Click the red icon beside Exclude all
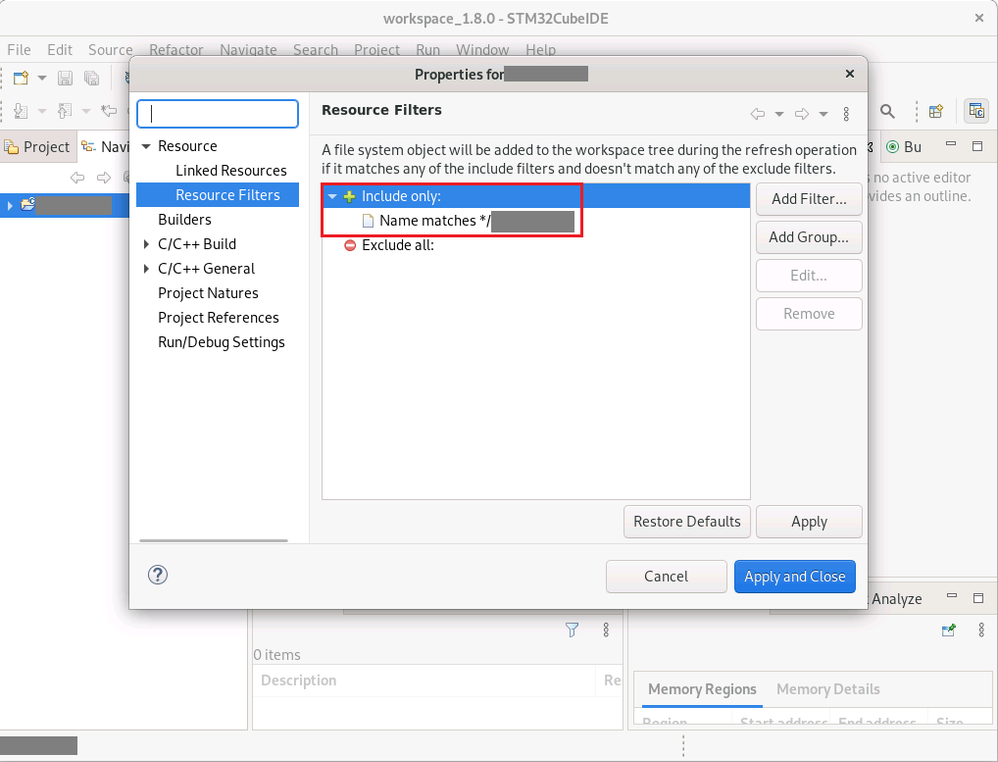Viewport: 998px width, 762px height. pos(350,245)
